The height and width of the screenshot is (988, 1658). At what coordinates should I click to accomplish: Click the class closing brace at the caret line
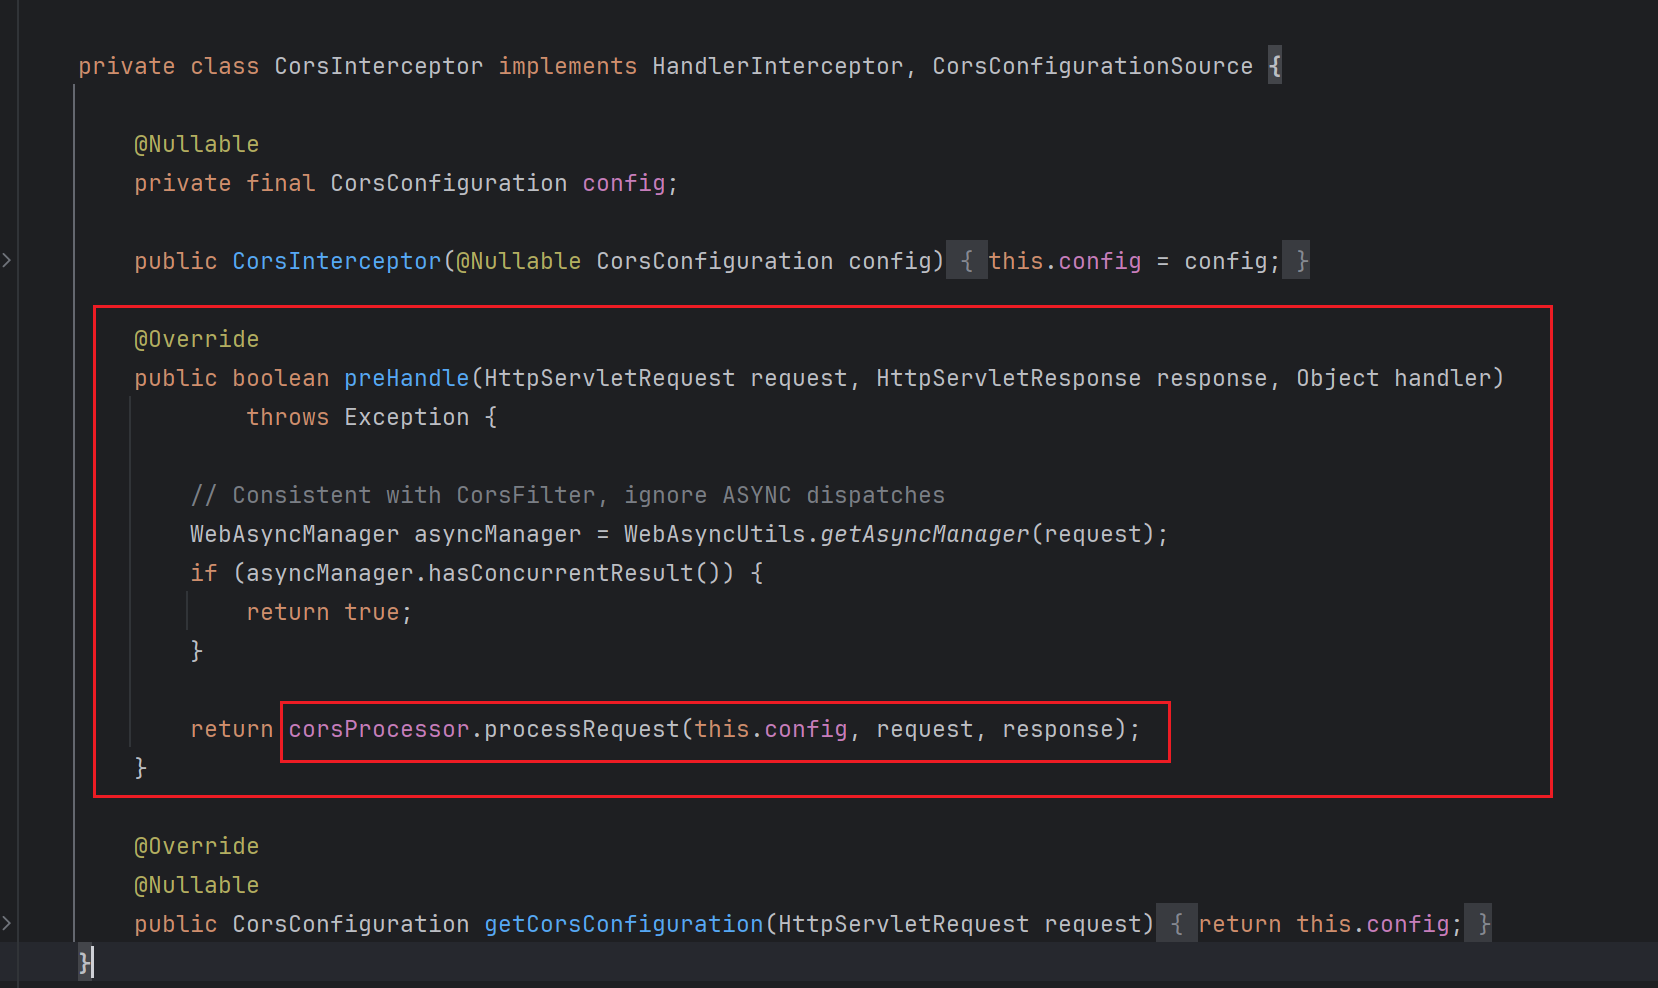point(84,963)
